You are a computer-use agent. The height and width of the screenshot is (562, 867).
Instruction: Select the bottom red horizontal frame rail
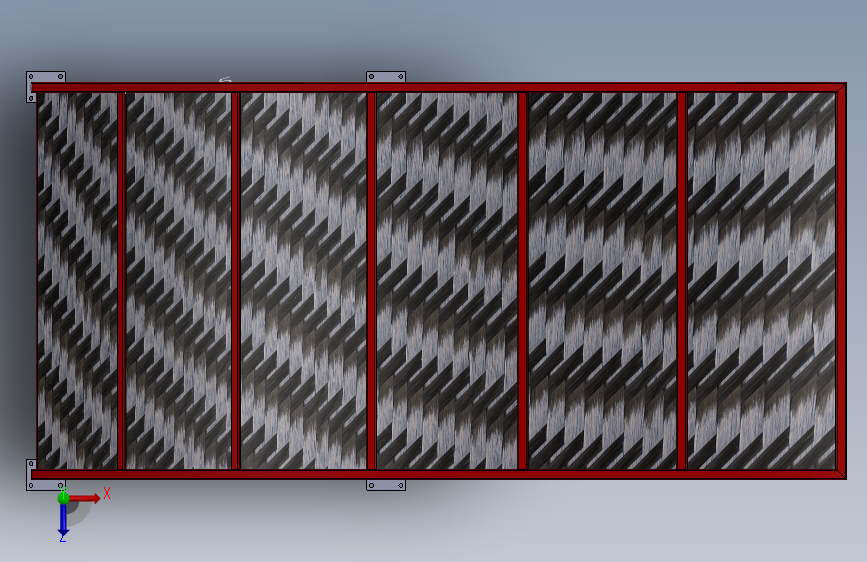click(x=438, y=474)
